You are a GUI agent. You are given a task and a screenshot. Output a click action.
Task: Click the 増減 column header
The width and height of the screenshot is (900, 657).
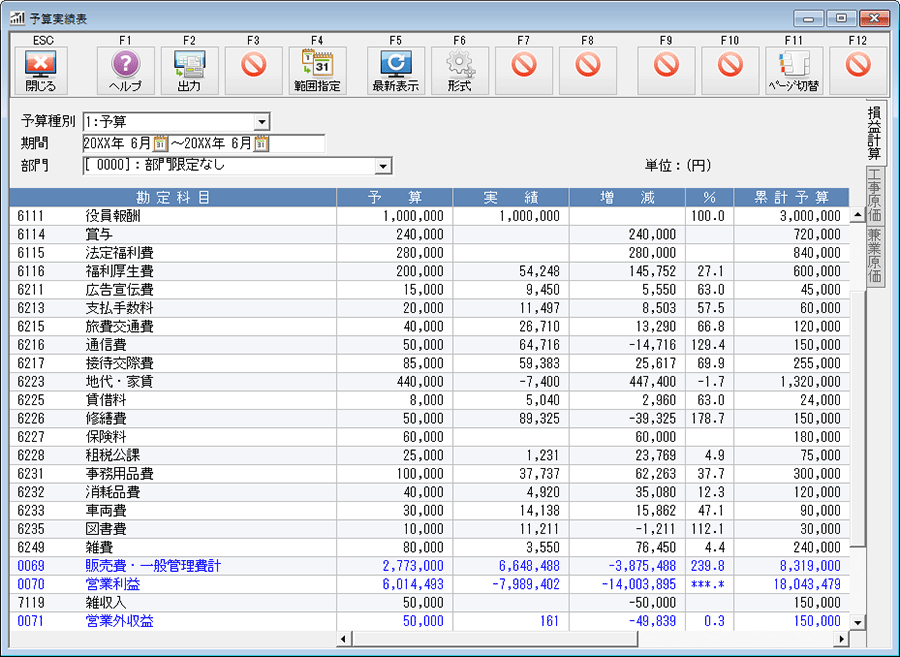click(x=627, y=198)
